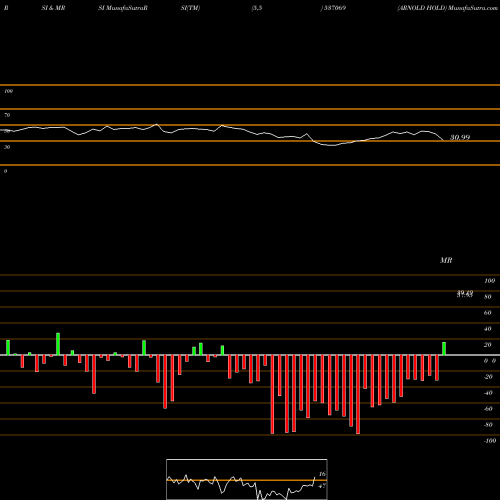Click the 'MR' panel label
Viewport: 500px width, 500px height.
446,260
